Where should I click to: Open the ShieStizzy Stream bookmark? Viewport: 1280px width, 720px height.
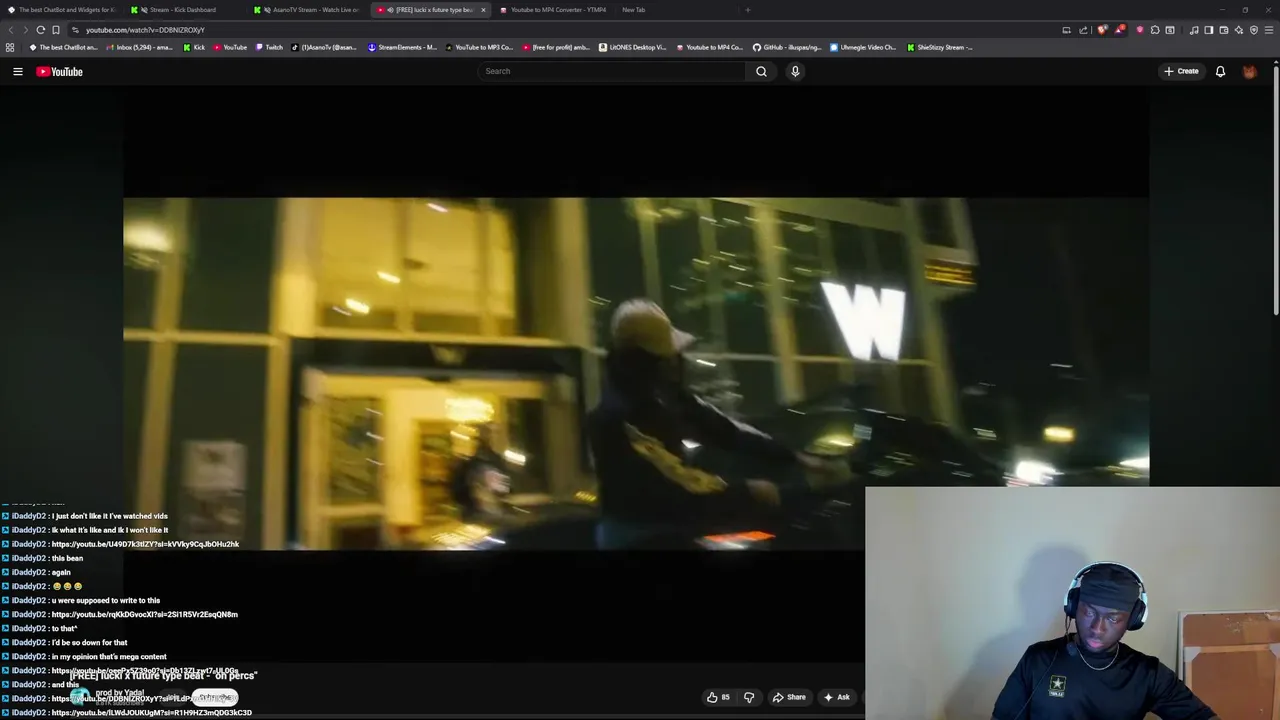pos(940,47)
